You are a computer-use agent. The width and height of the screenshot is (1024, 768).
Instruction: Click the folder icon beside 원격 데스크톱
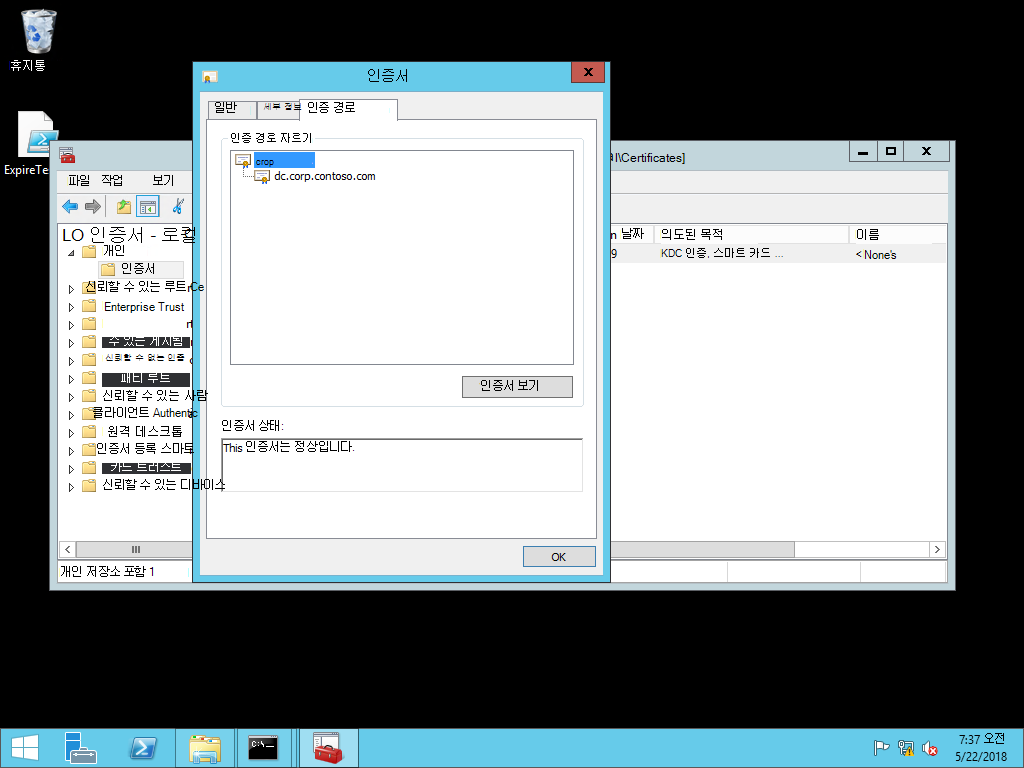click(89, 431)
